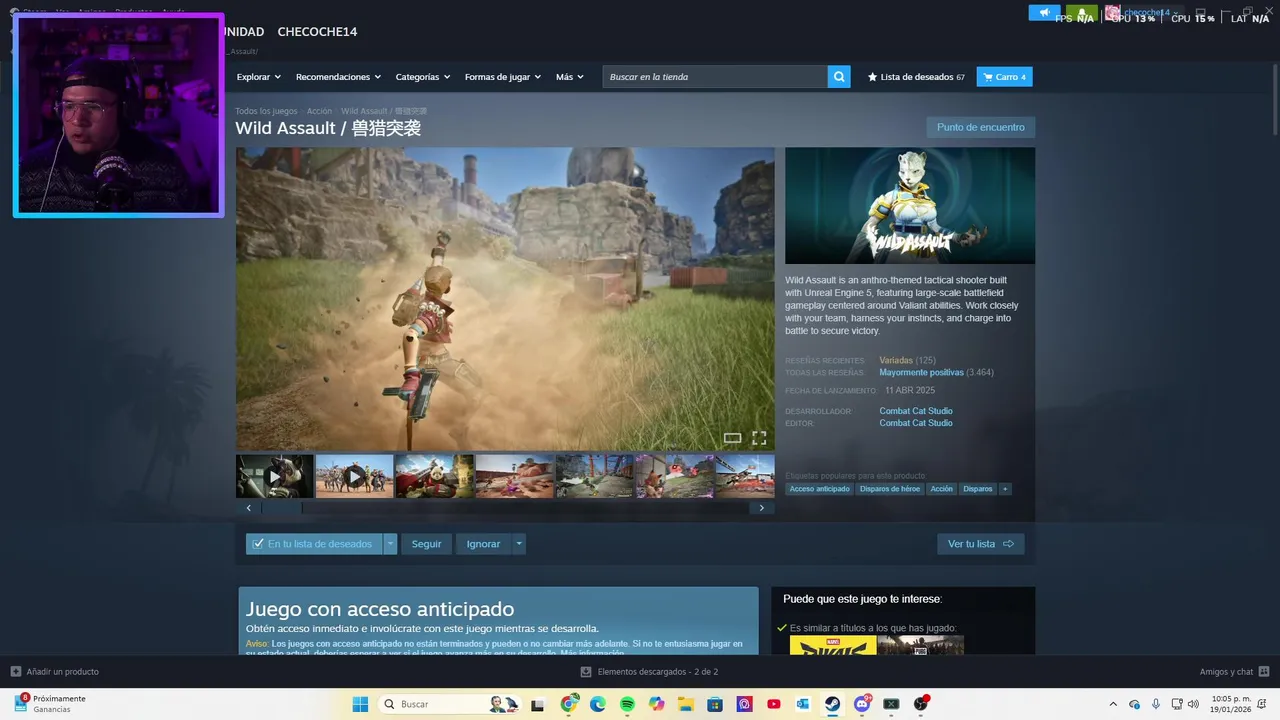
Task: Go to Acción breadcrumb link
Action: point(319,111)
